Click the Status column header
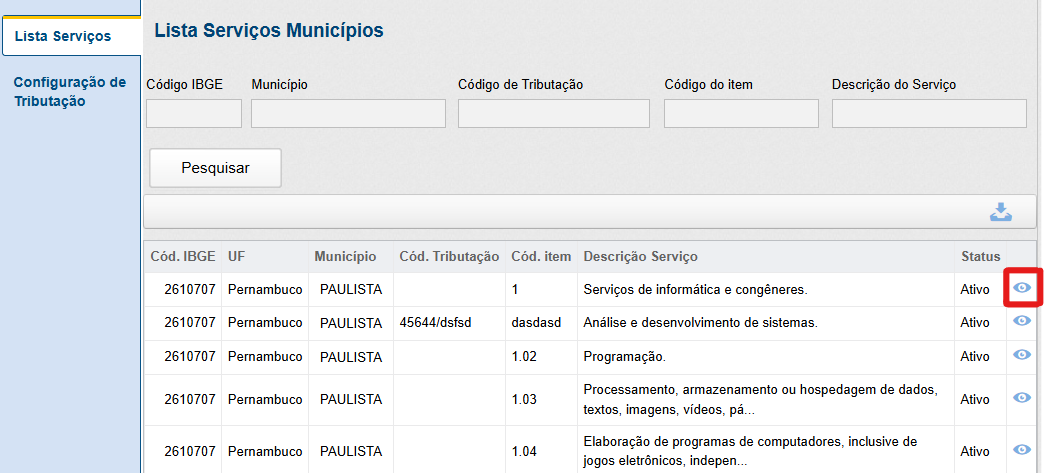The width and height of the screenshot is (1044, 473). coord(980,257)
